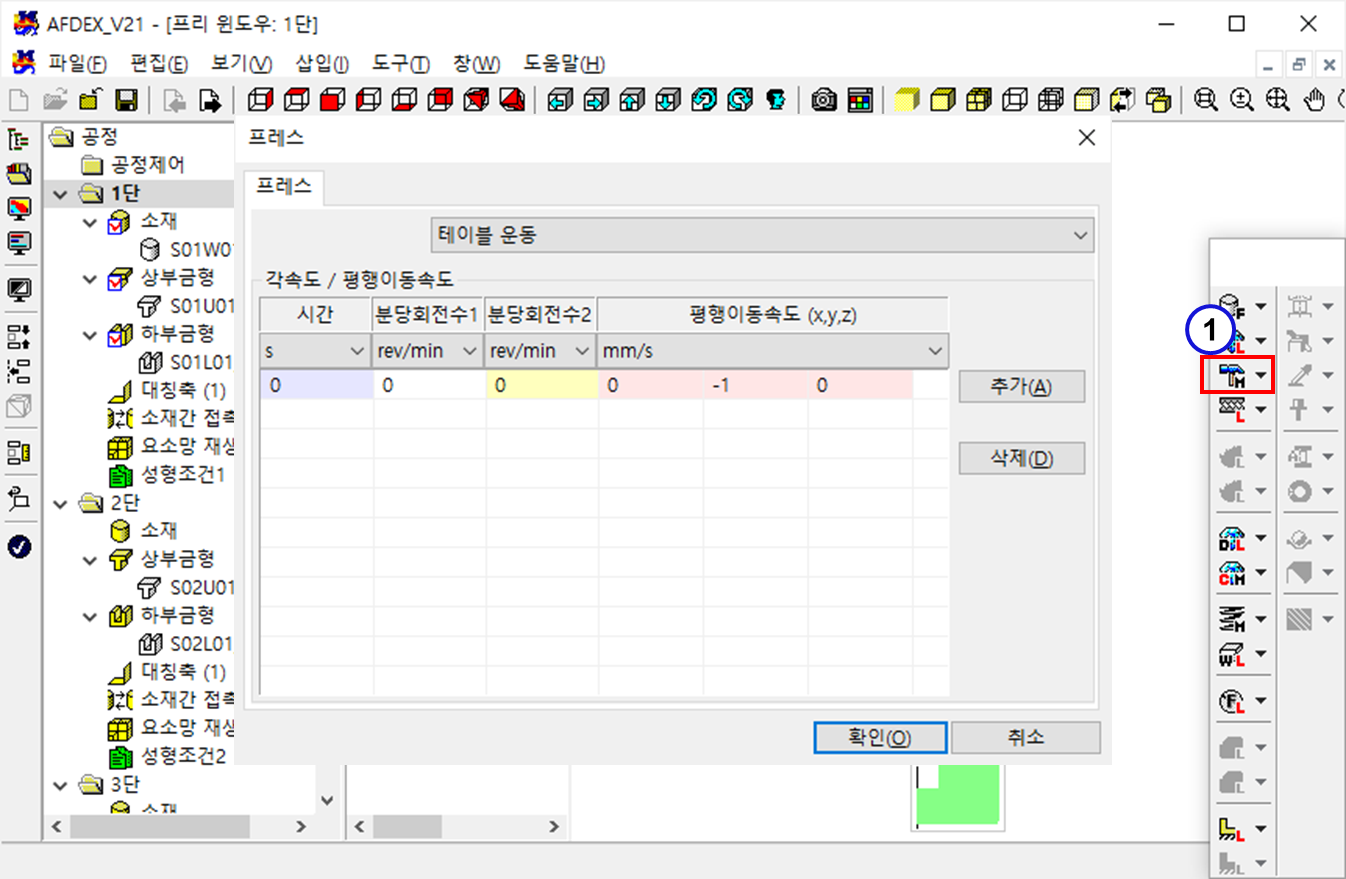Click the blue checkmark sidebar icon
This screenshot has width=1346, height=879.
pyautogui.click(x=19, y=546)
